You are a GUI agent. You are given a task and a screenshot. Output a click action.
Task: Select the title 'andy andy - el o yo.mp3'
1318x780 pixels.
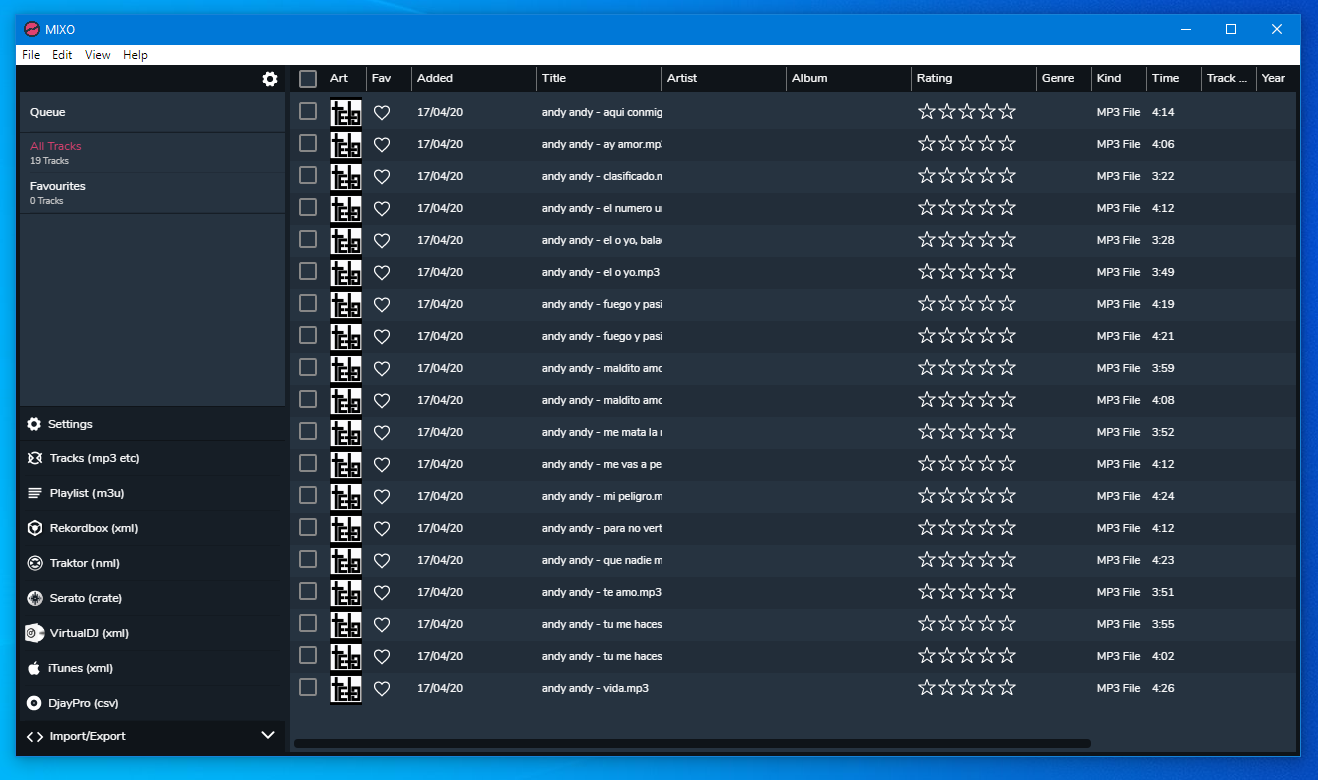point(601,272)
